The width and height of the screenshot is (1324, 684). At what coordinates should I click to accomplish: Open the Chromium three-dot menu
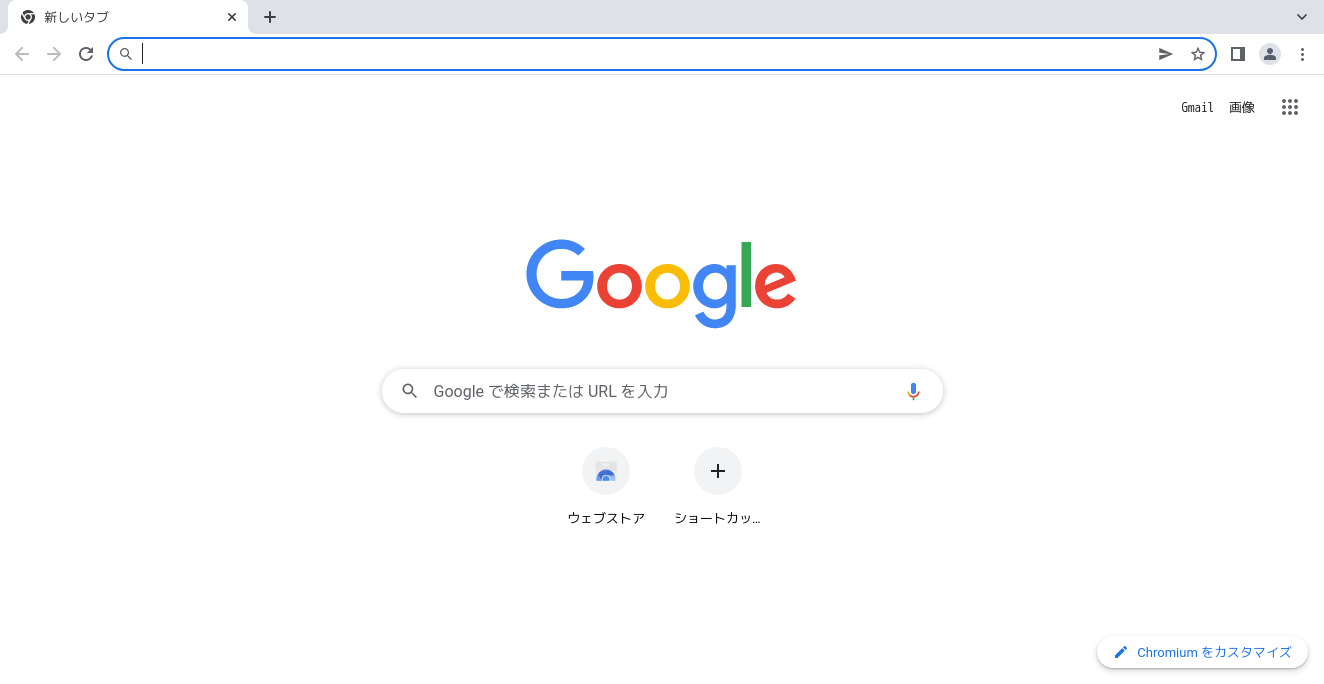coord(1302,54)
